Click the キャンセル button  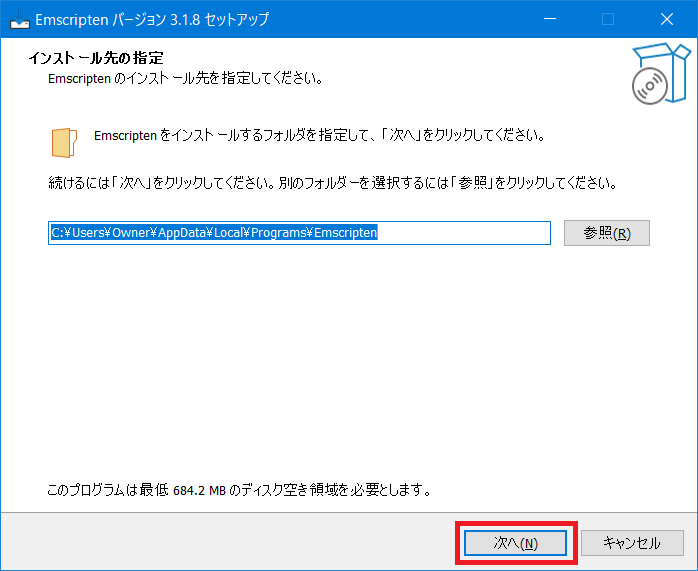(632, 543)
